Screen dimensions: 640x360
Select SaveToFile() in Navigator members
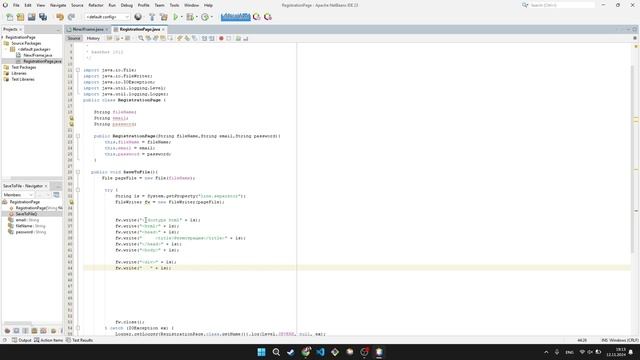(x=26, y=214)
